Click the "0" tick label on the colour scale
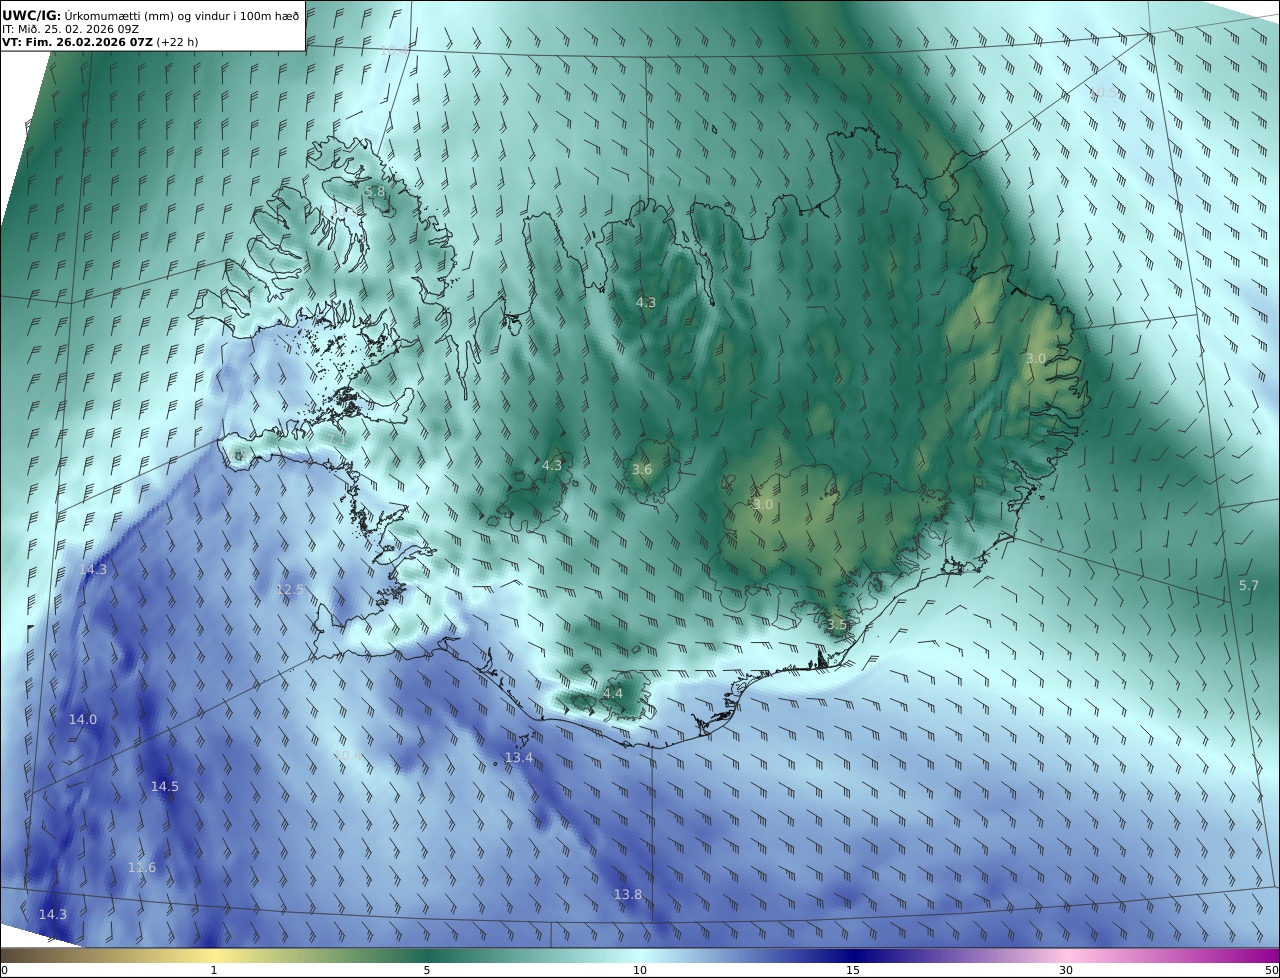 coord(4,970)
